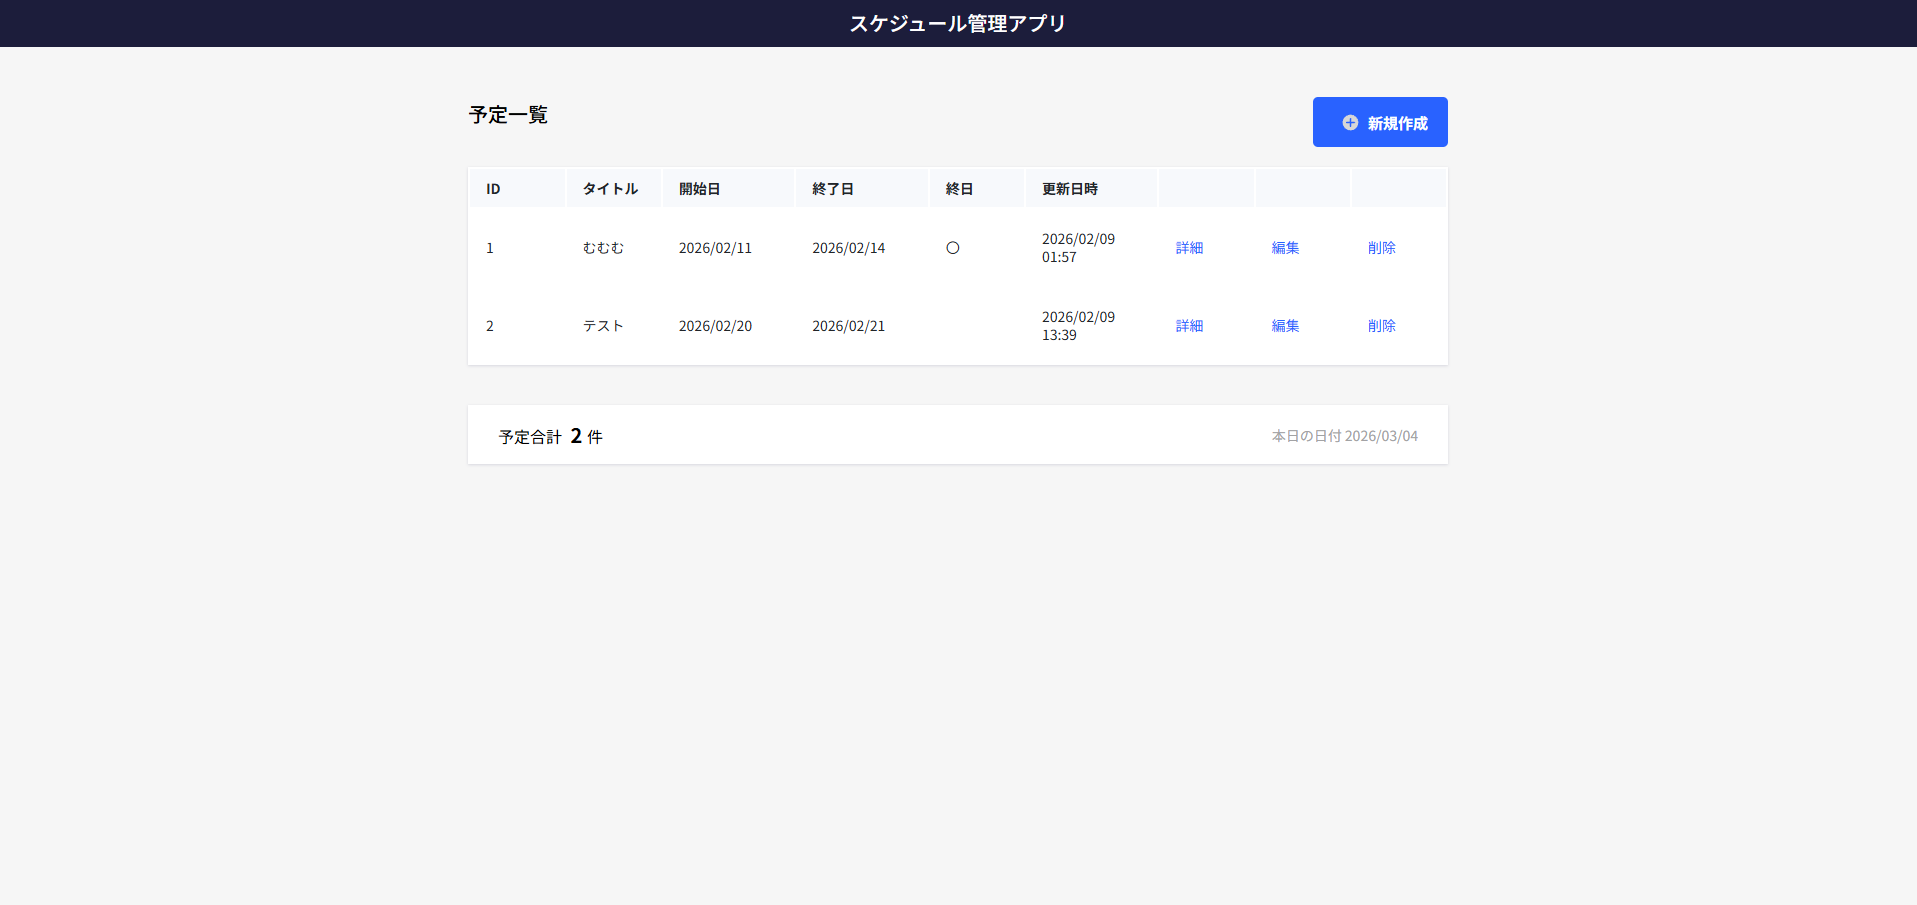Click the 本日の日付 2026/03/04 text
Viewport: 1917px width, 905px height.
click(x=1344, y=436)
